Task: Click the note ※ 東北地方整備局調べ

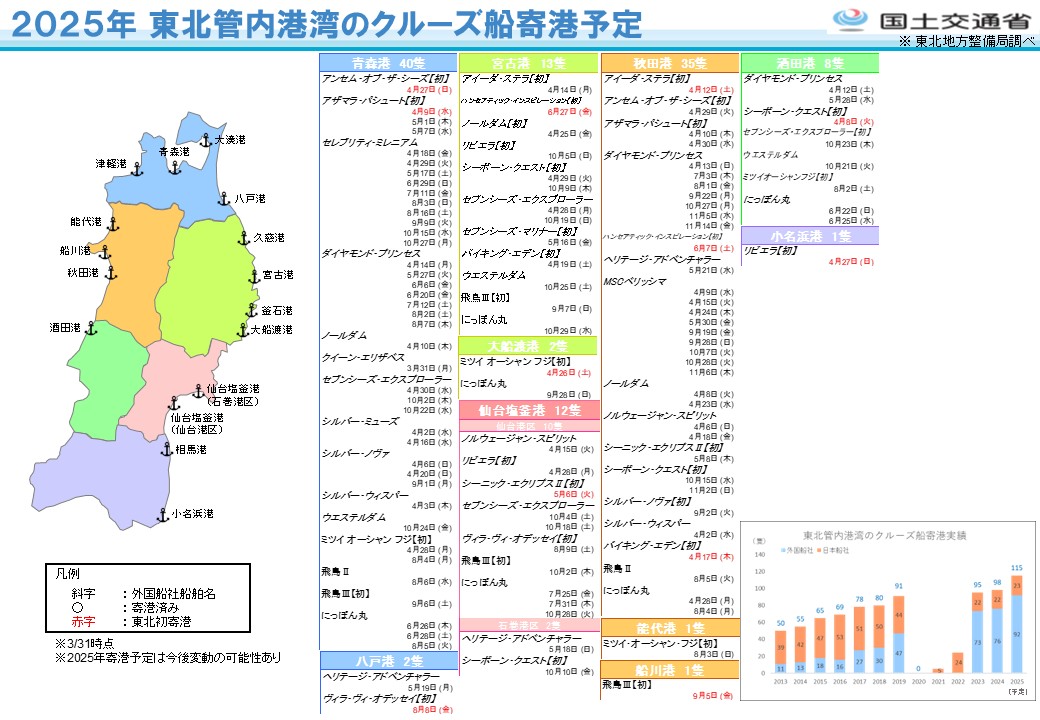Action: pyautogui.click(x=966, y=41)
